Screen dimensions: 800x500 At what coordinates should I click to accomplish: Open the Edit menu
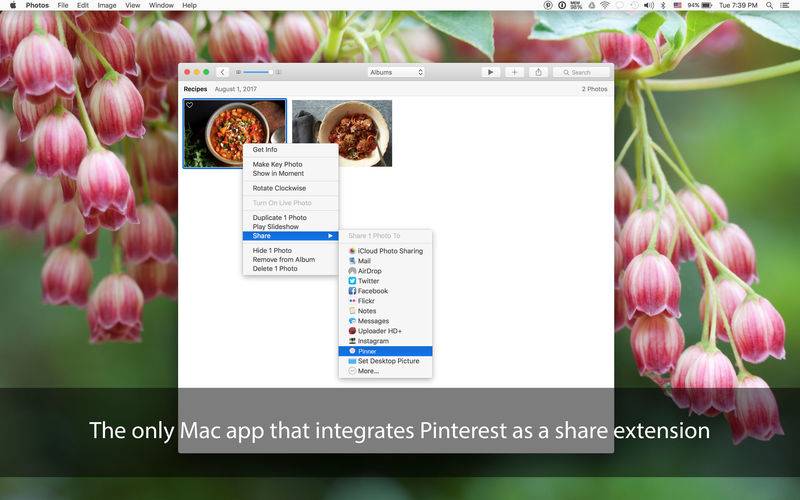pyautogui.click(x=83, y=5)
